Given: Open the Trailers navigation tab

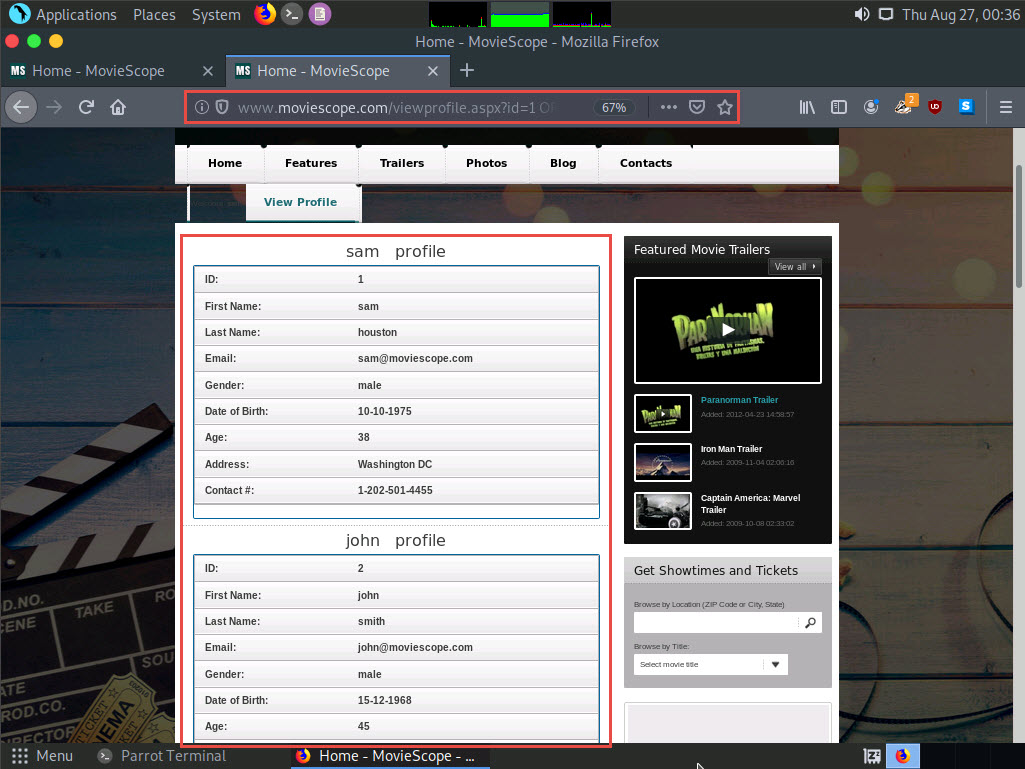Looking at the screenshot, I should 401,163.
